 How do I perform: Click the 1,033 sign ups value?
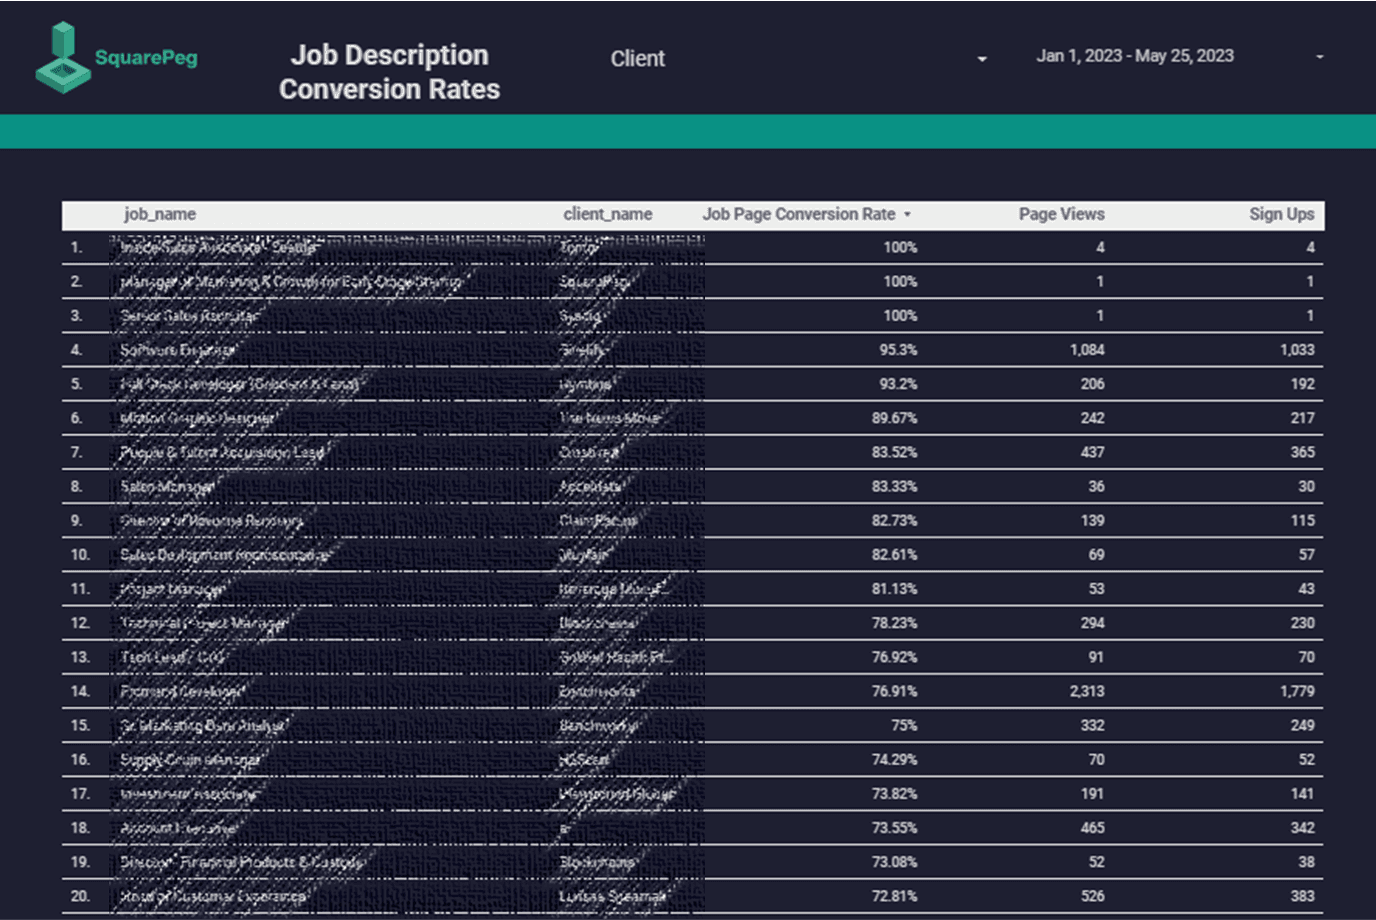pos(1297,350)
